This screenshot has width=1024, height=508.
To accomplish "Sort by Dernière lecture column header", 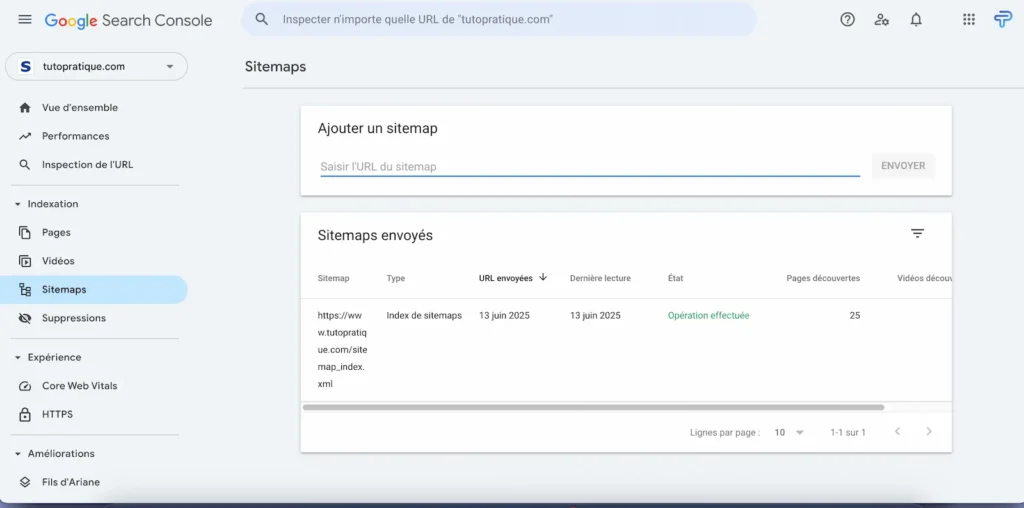I will pos(600,278).
